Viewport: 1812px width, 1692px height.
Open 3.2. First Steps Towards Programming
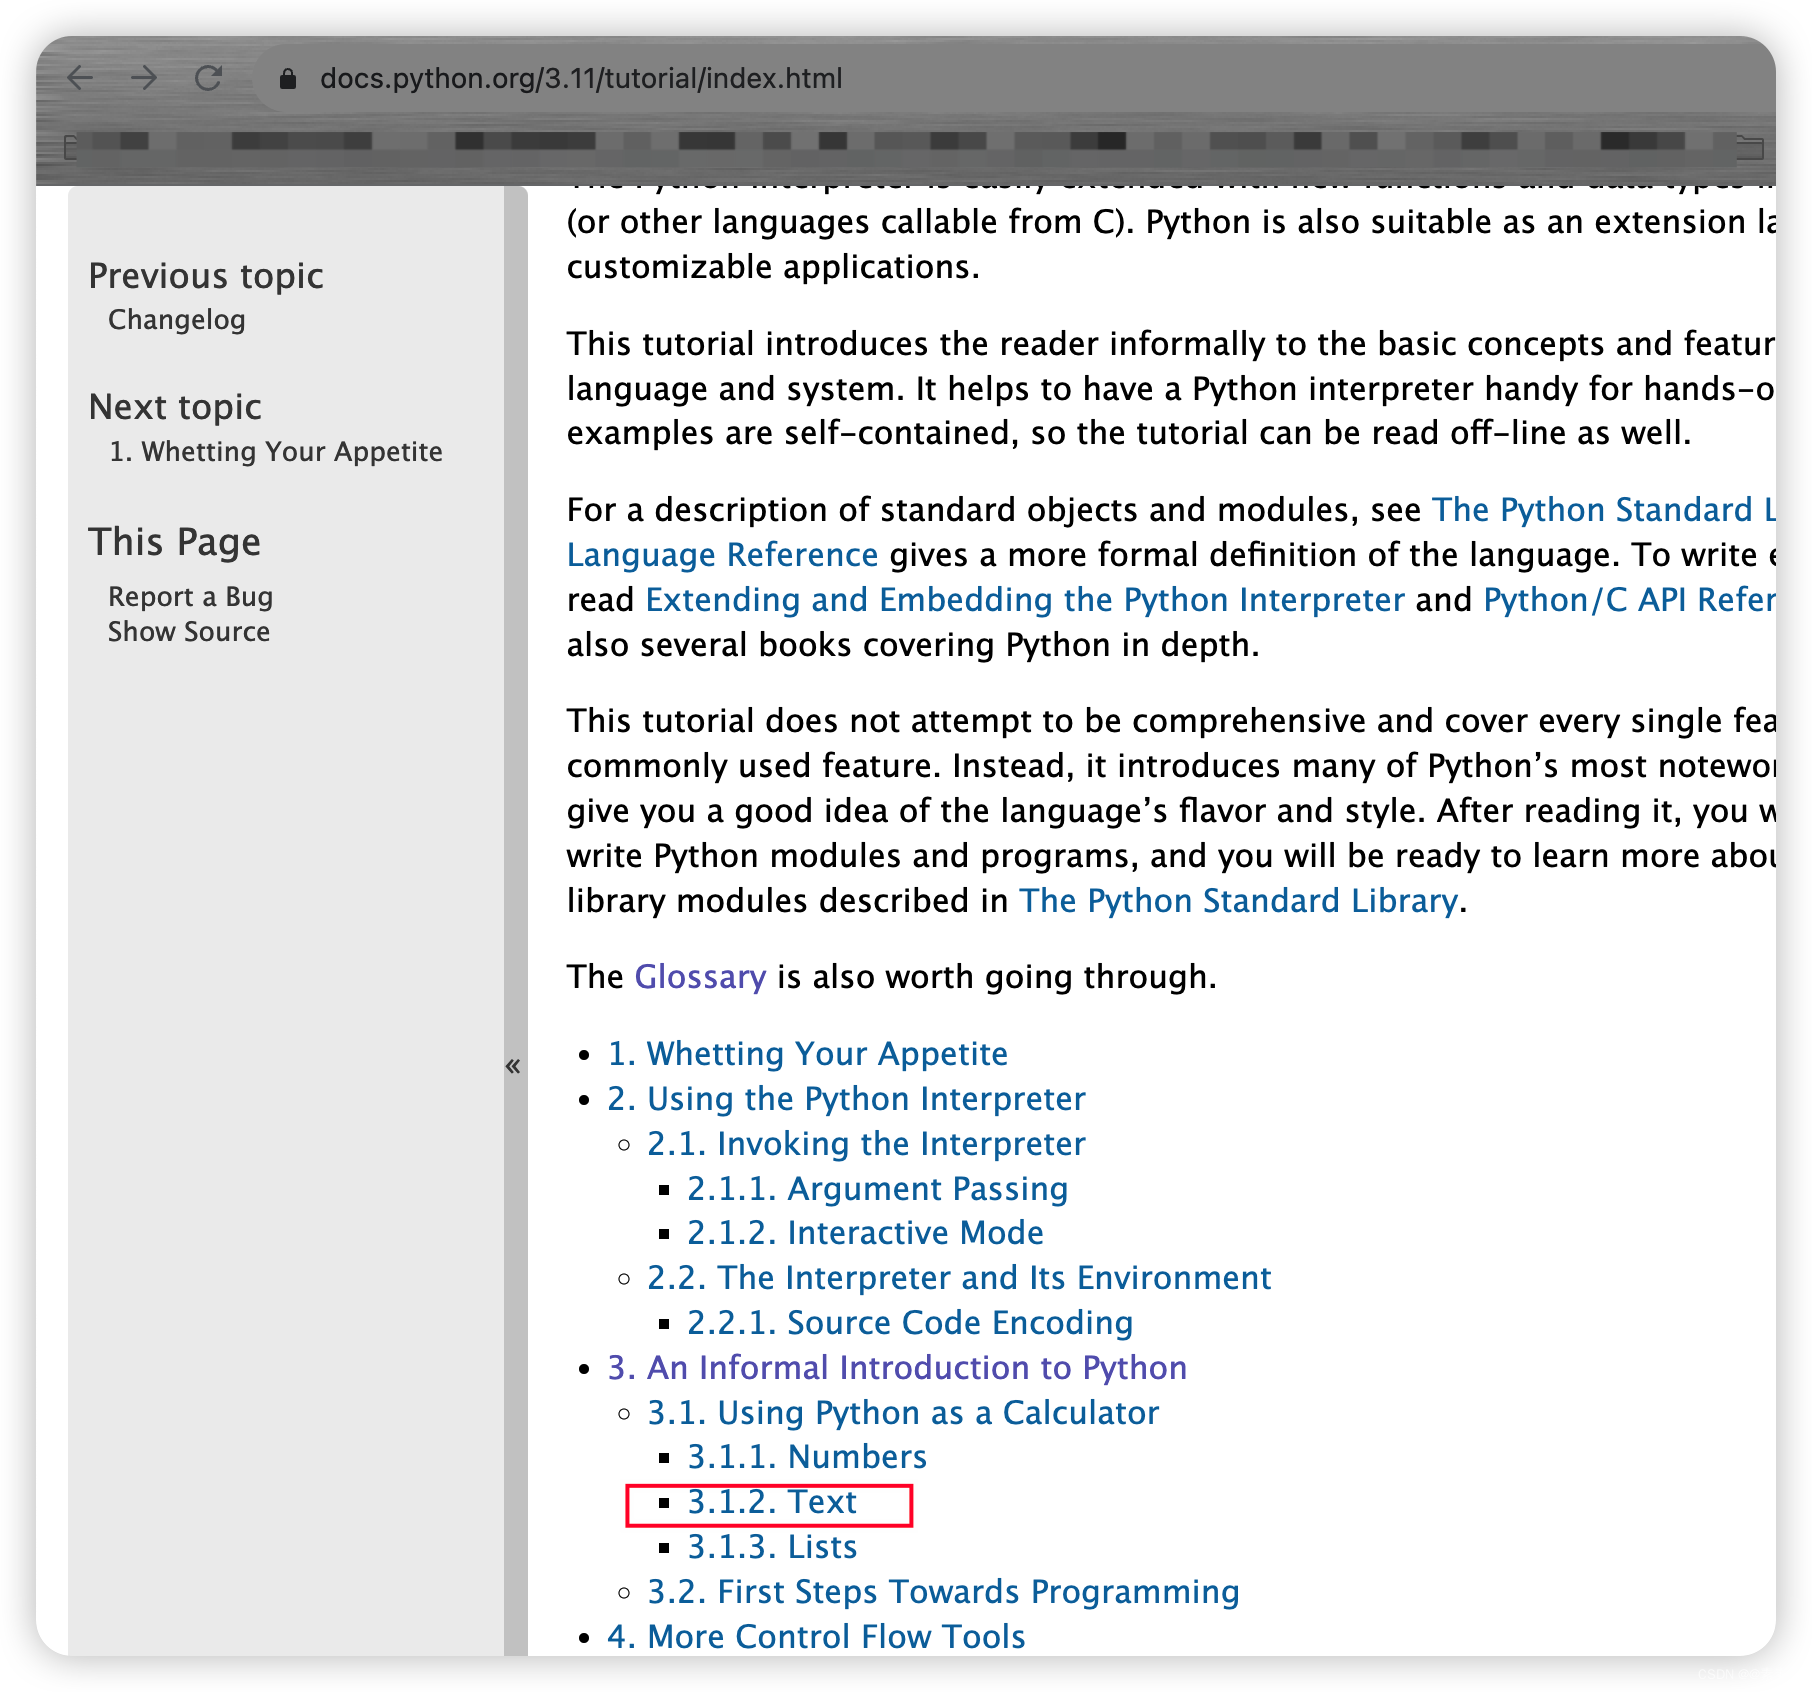point(943,1592)
